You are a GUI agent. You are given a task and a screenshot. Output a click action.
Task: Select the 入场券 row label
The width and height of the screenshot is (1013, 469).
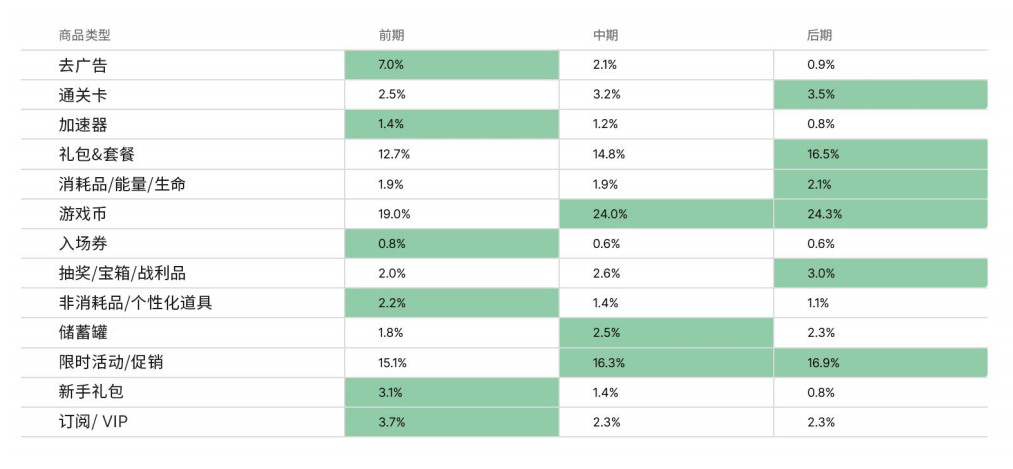[83, 244]
